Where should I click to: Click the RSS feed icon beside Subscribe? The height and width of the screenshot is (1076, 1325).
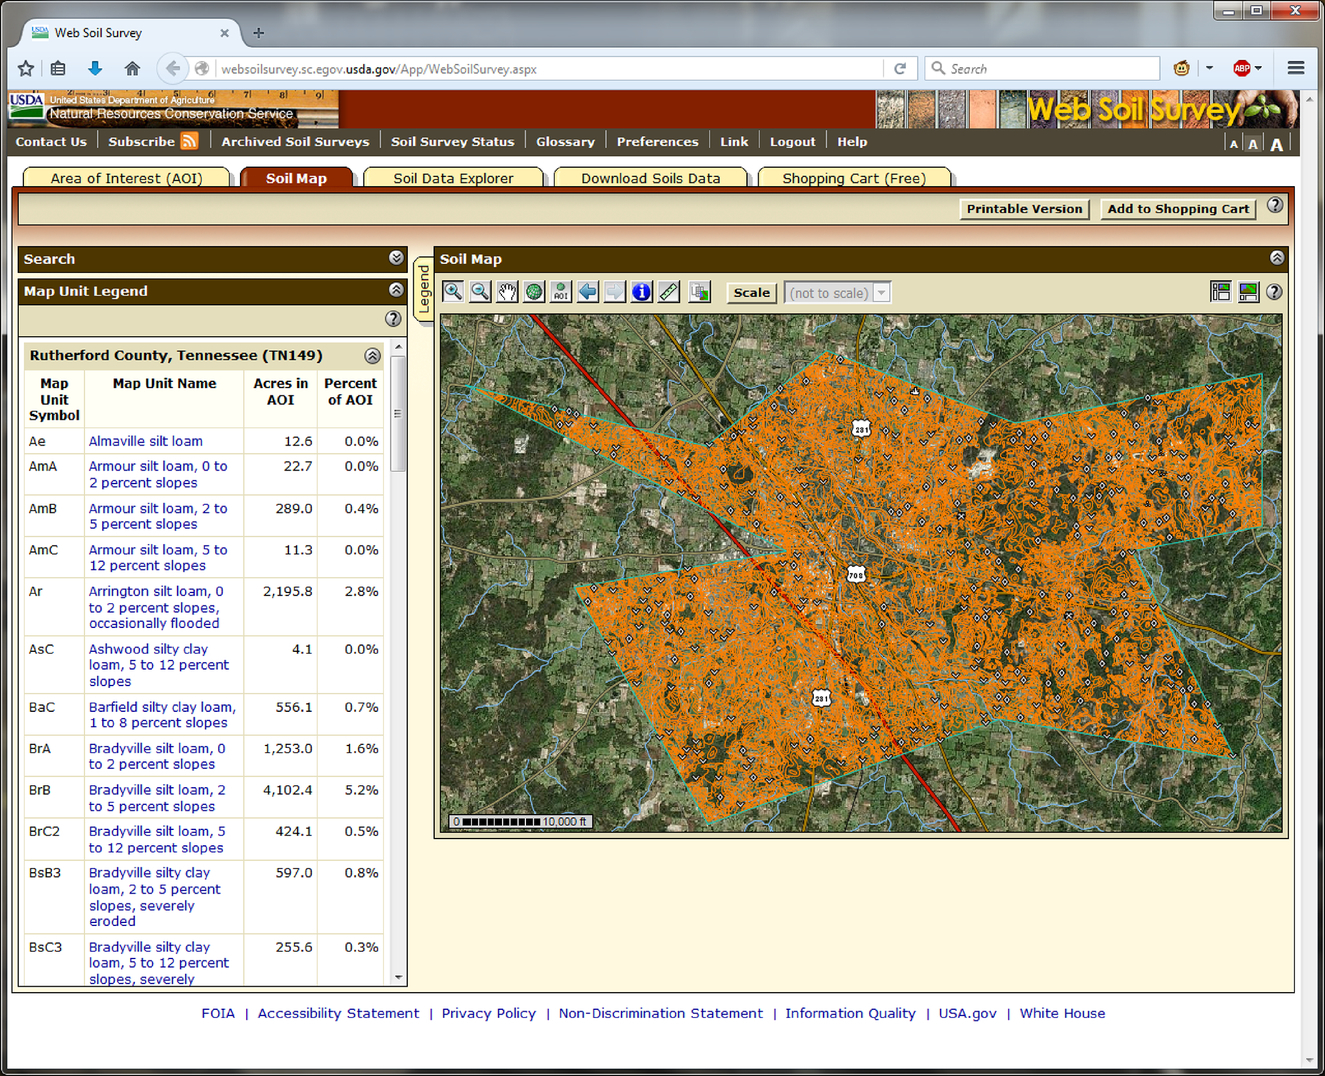pyautogui.click(x=189, y=141)
